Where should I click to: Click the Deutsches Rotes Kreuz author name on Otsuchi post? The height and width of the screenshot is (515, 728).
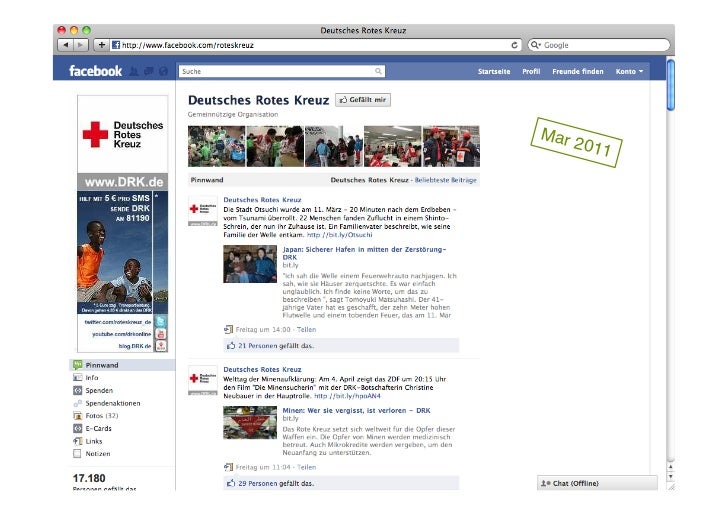262,200
